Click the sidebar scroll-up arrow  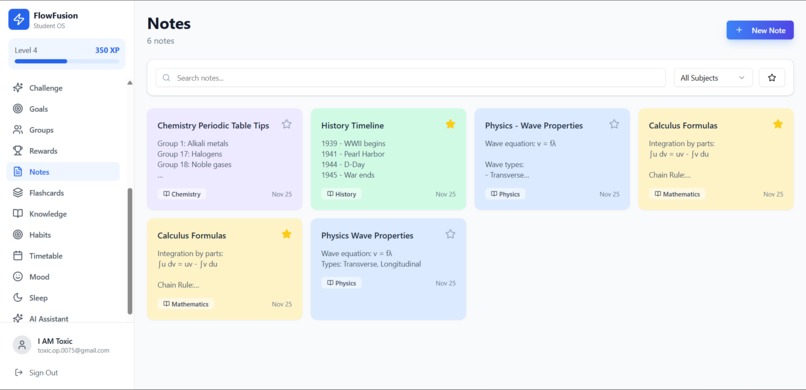[130, 83]
